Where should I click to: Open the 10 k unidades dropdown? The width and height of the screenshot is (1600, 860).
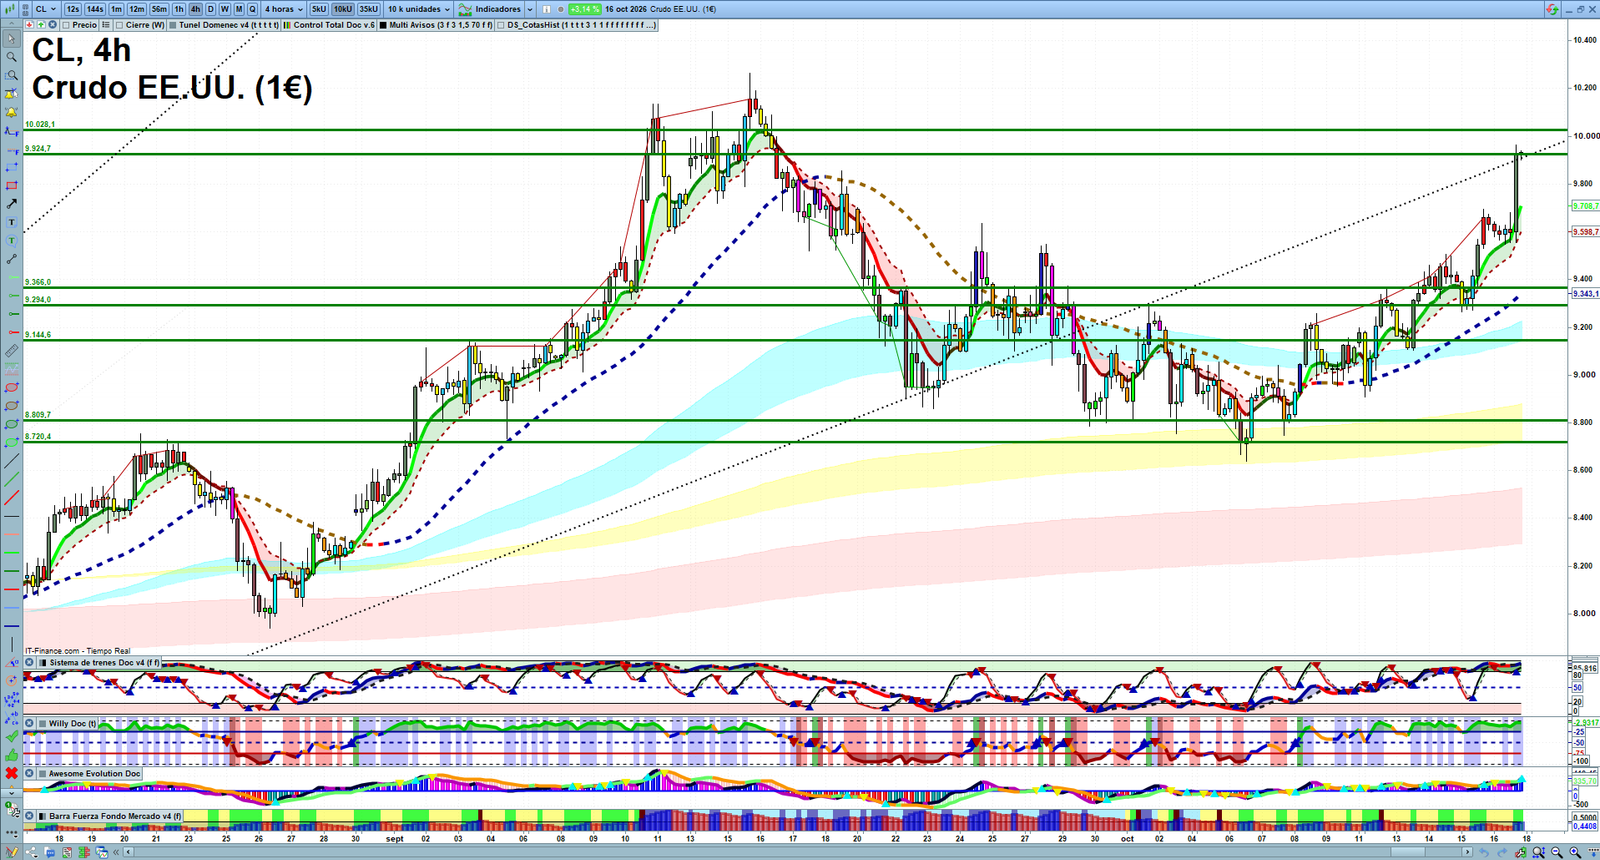pyautogui.click(x=419, y=9)
